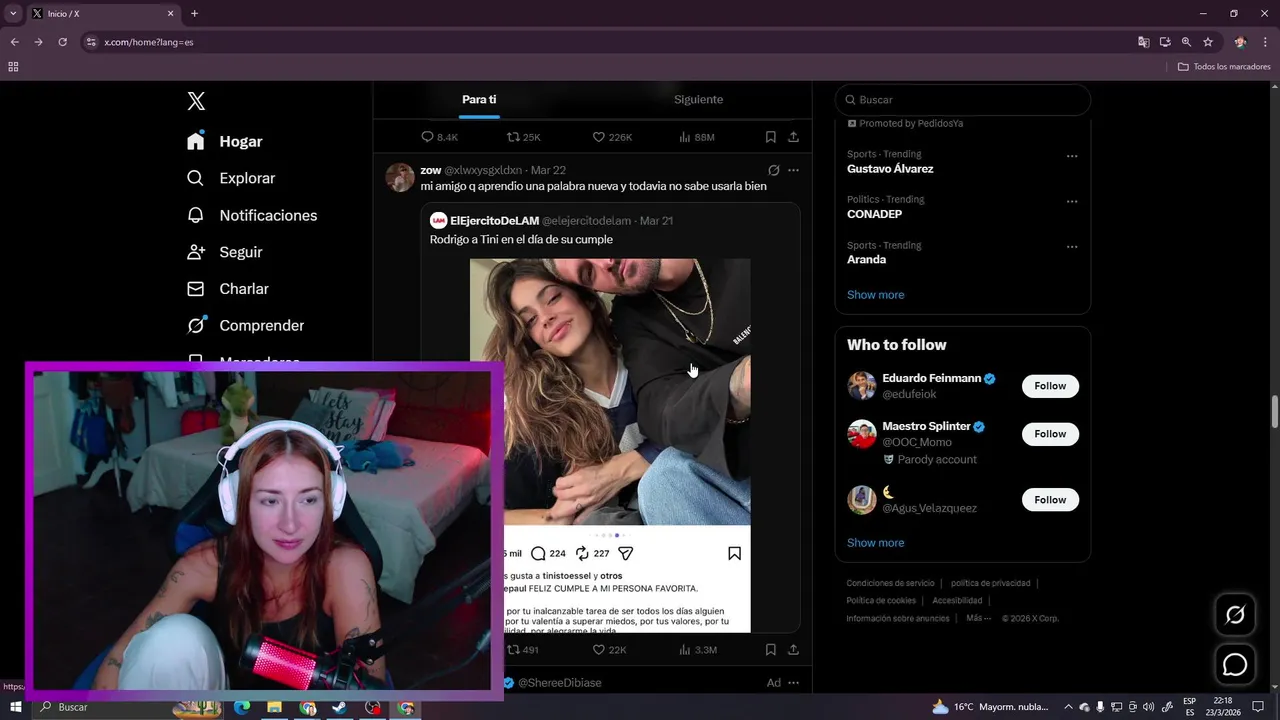Open the Información sobre anuncios link

(x=898, y=619)
